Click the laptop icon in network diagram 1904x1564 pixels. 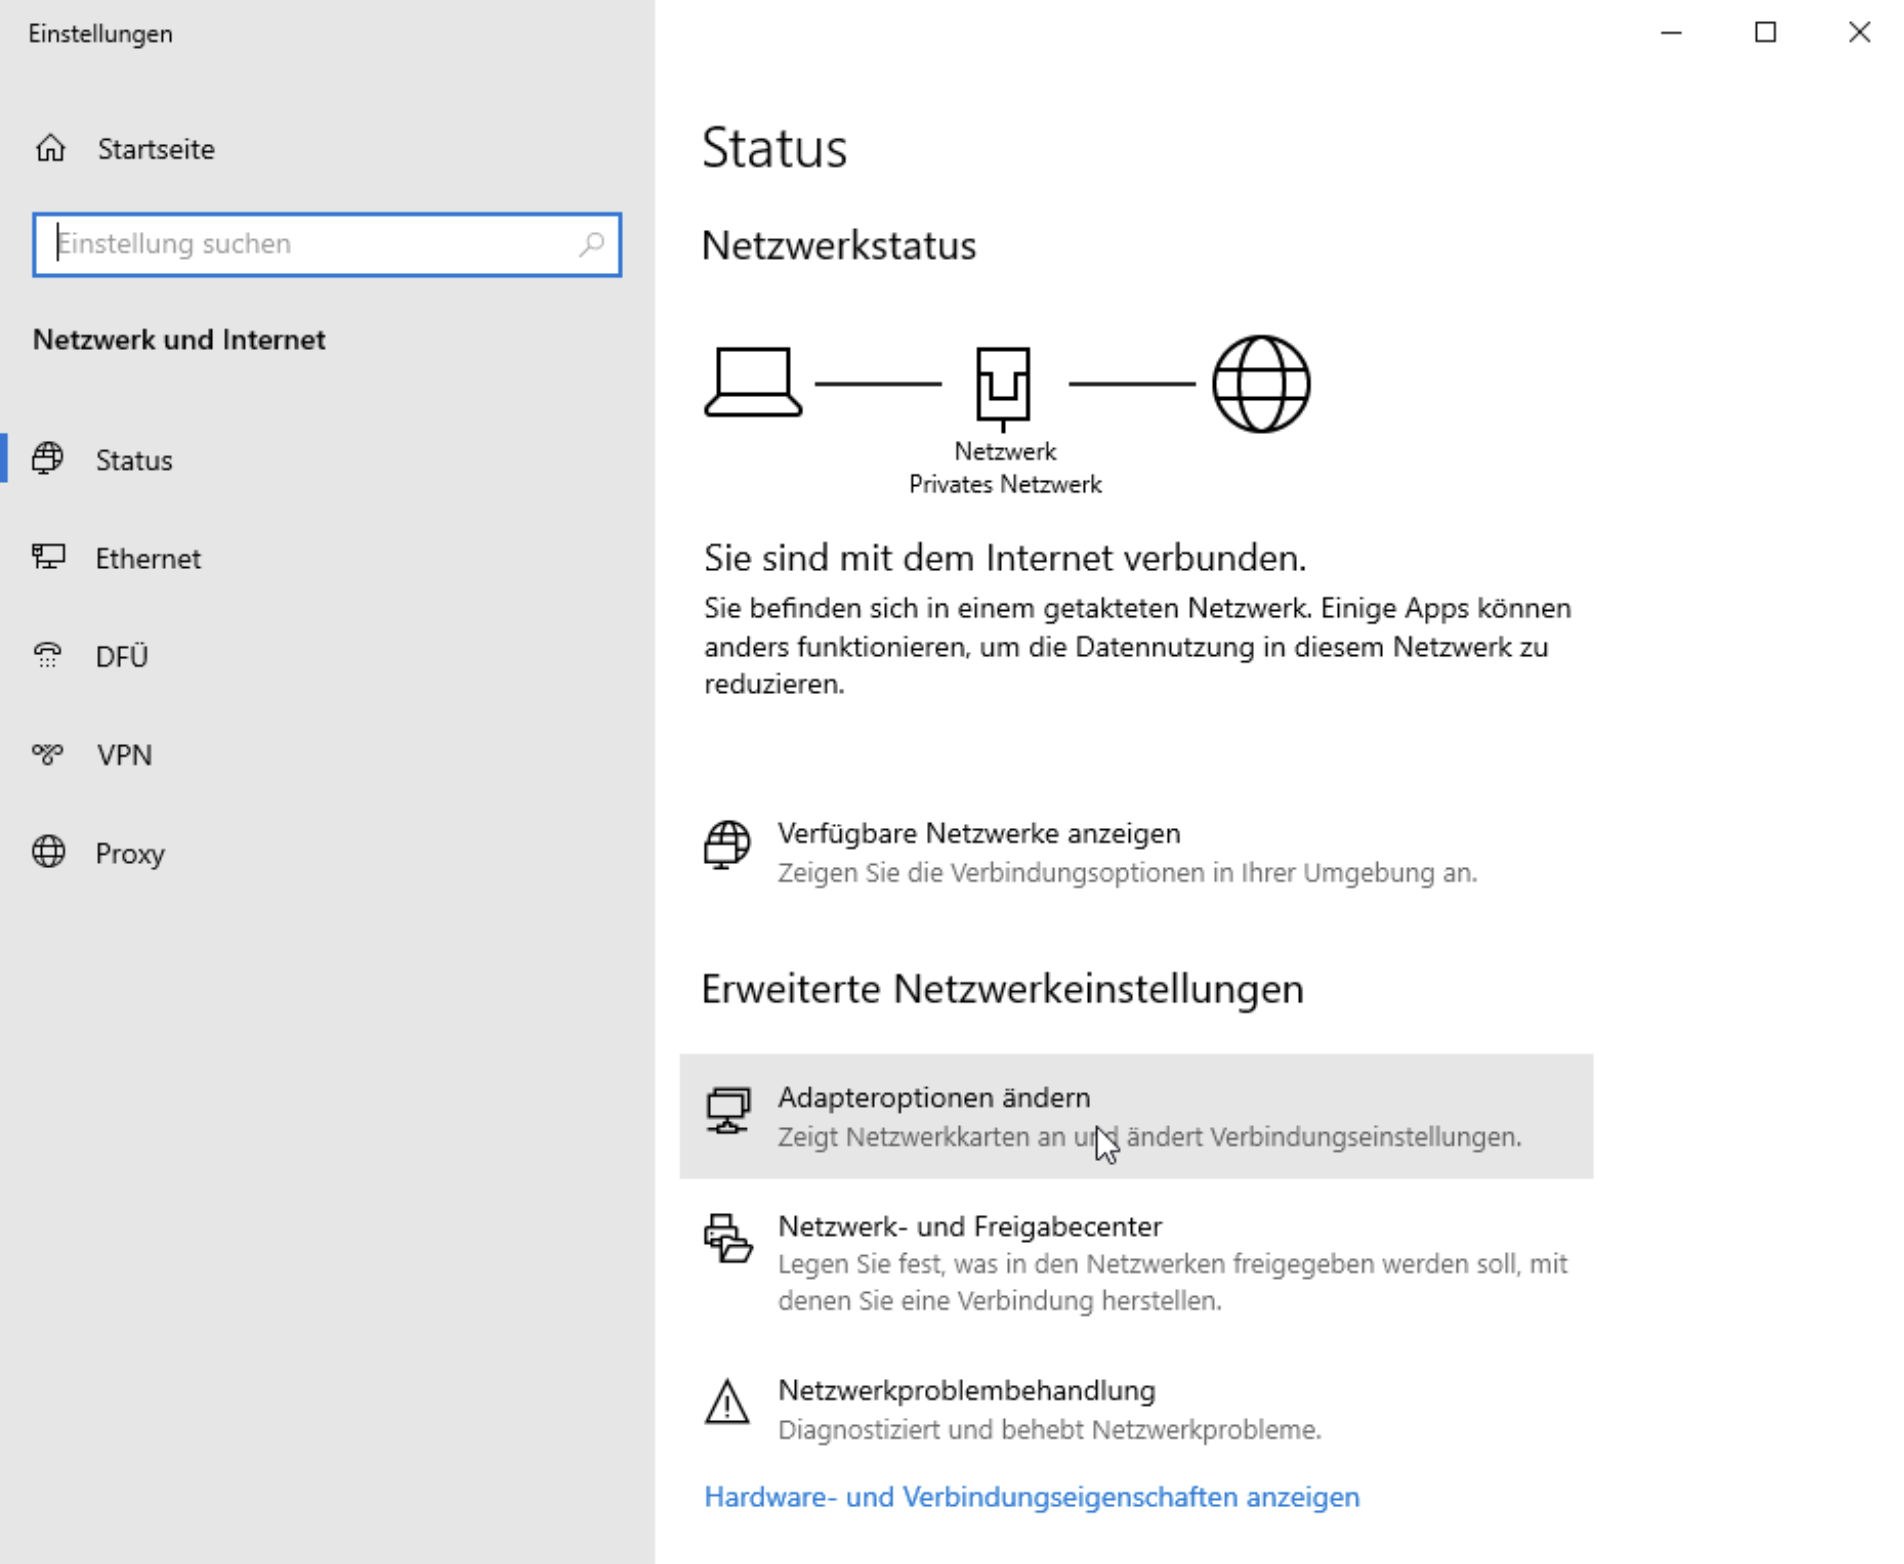pos(753,382)
